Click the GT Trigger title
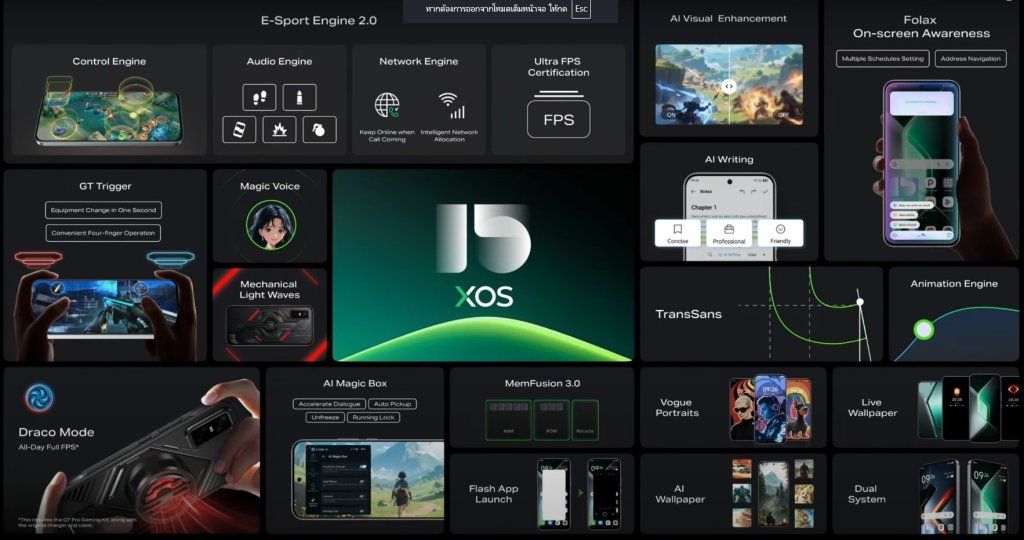1024x540 pixels. (x=105, y=186)
